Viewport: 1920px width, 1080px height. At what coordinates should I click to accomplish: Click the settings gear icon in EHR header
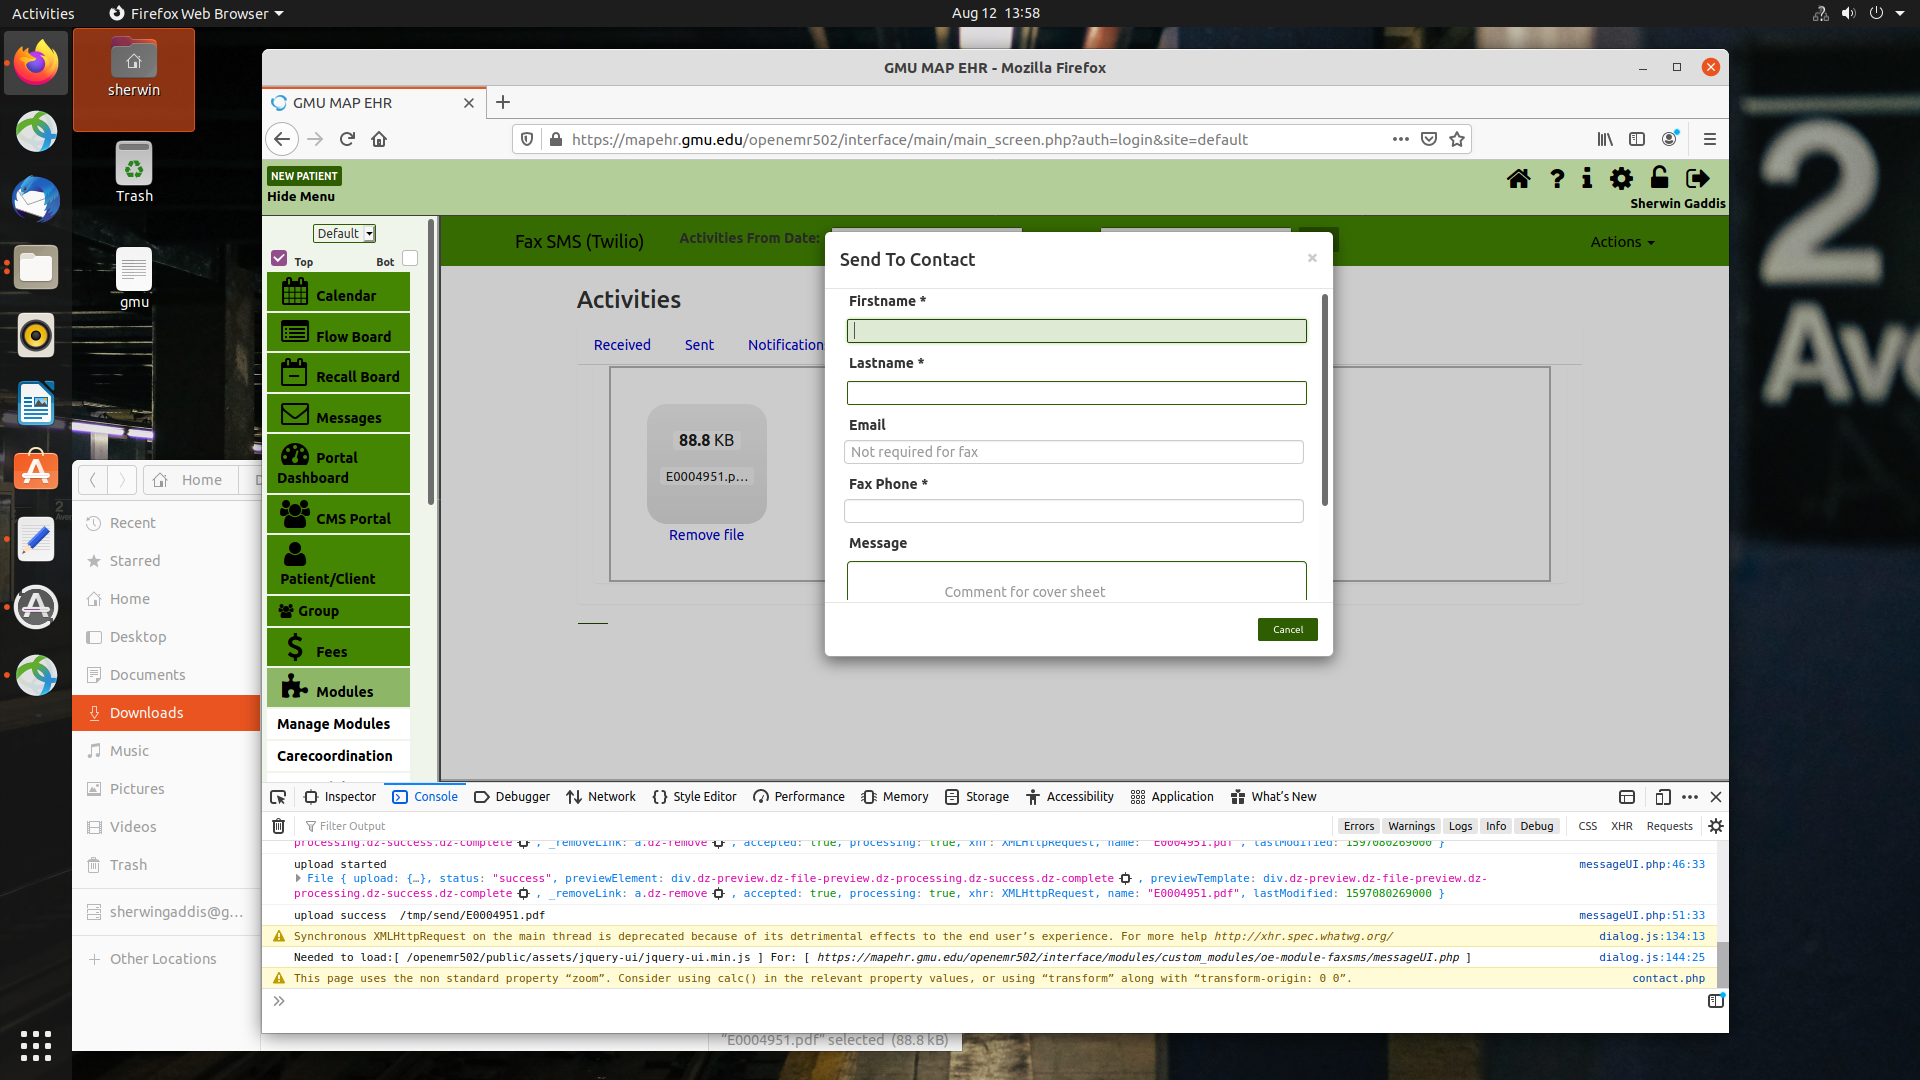click(x=1621, y=179)
